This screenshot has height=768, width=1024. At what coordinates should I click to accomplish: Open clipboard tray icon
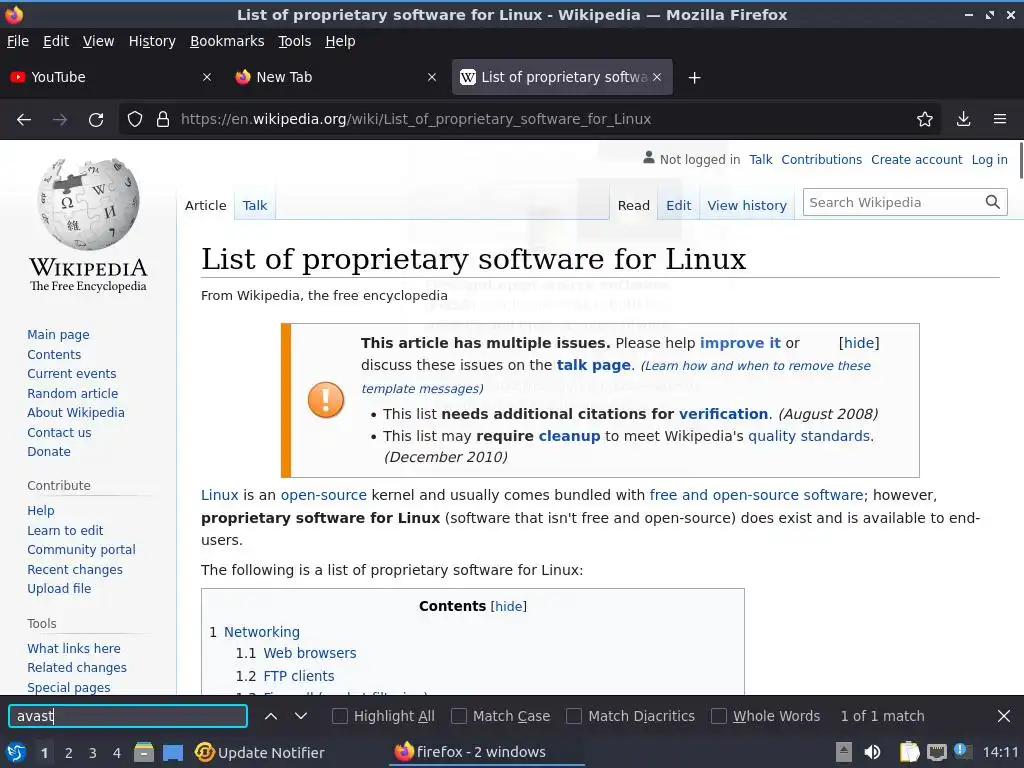909,753
